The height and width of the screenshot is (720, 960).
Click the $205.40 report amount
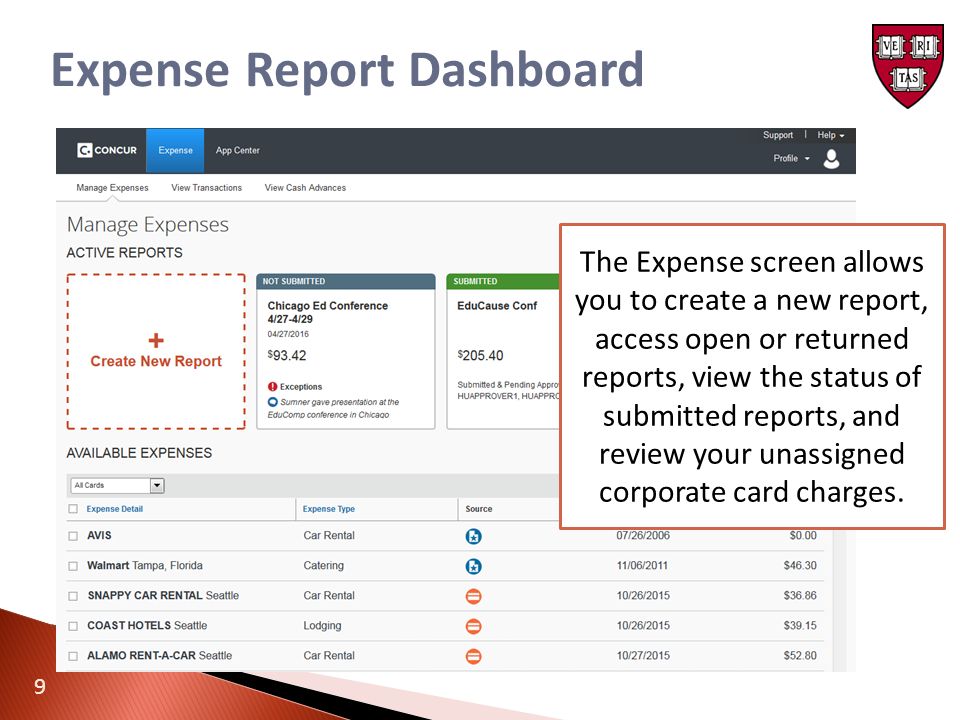coord(481,355)
